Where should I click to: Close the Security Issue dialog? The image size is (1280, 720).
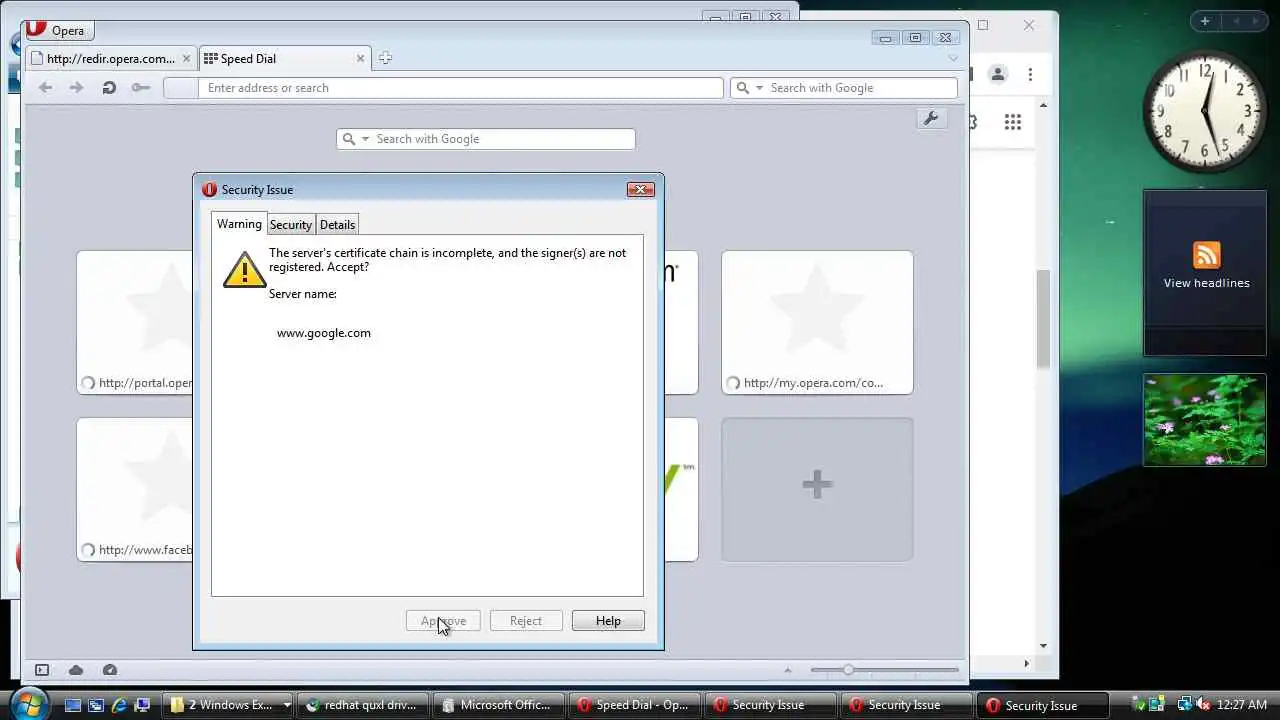coord(640,190)
